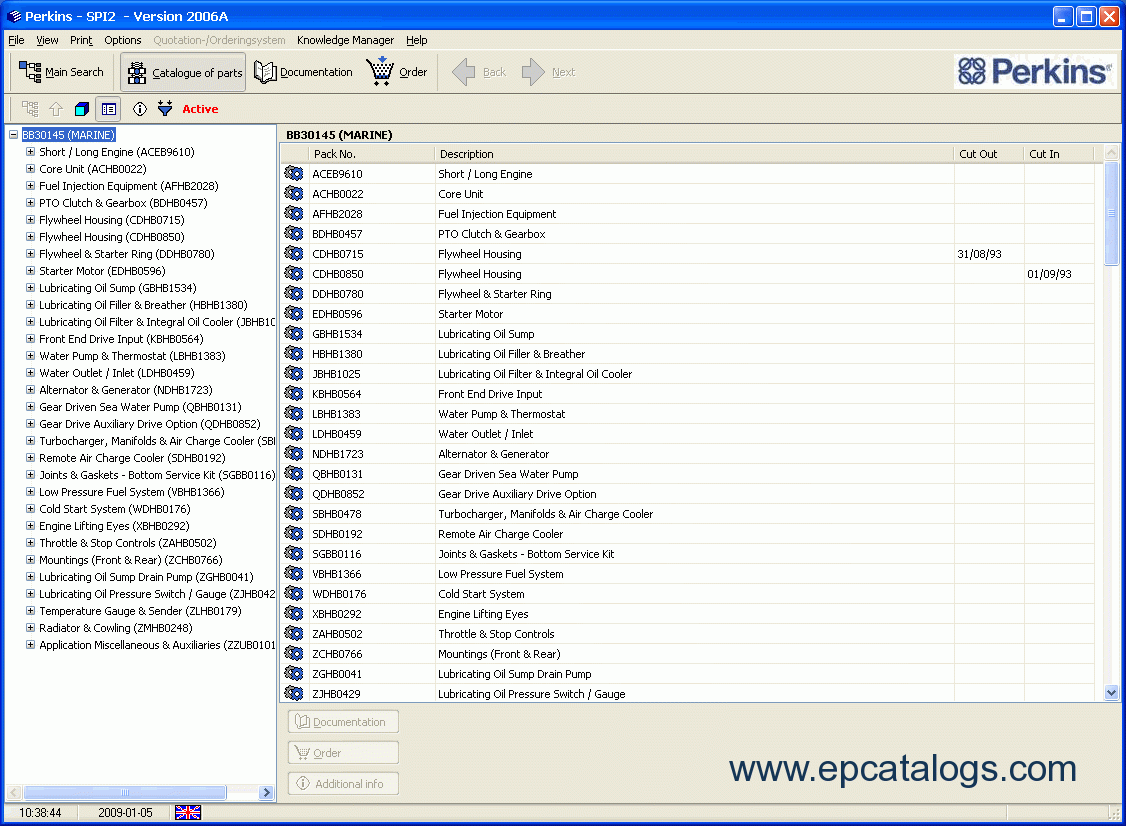Expand the Fuel Injection Equipment node

coord(30,185)
